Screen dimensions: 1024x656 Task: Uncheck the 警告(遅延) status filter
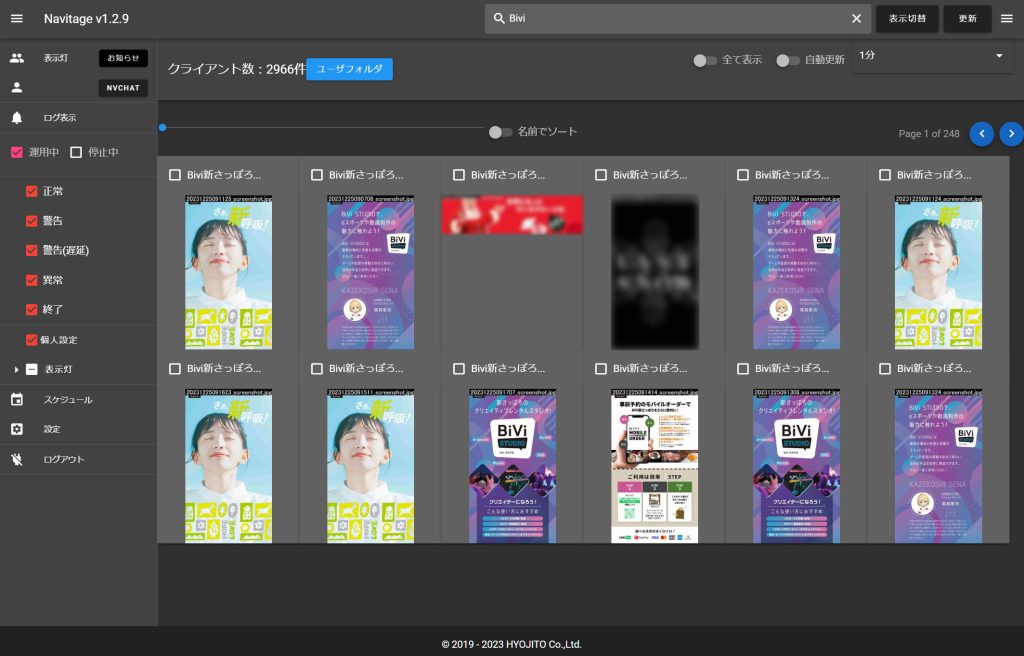tap(31, 250)
